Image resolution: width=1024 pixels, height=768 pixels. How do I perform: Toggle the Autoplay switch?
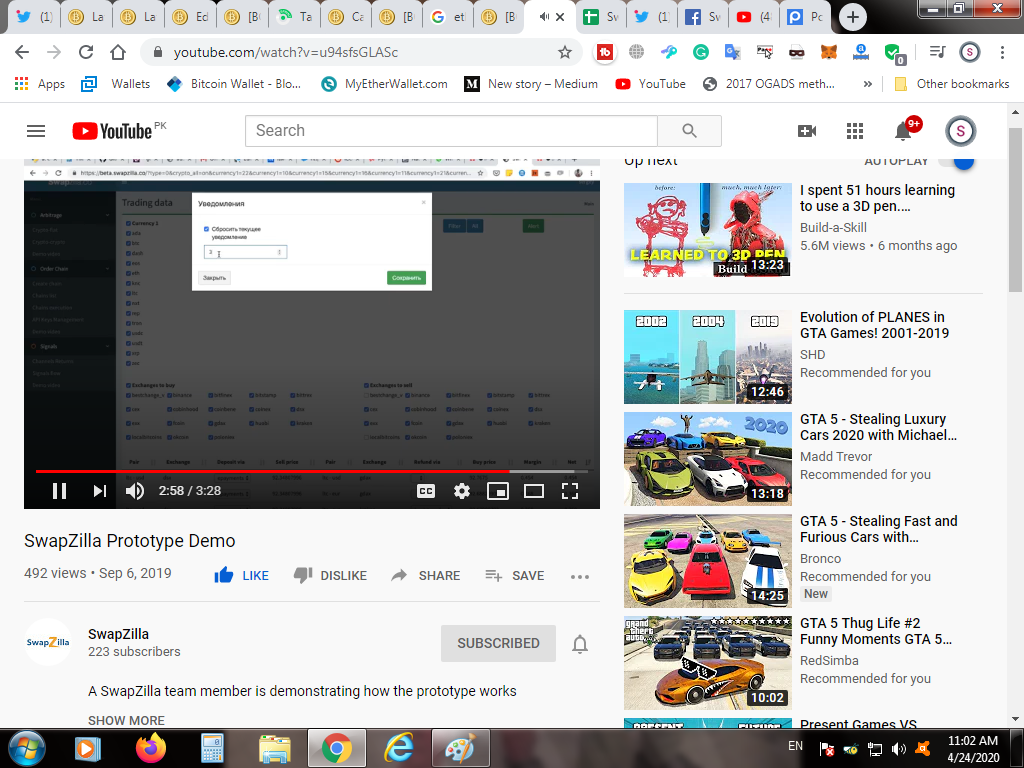(x=957, y=161)
